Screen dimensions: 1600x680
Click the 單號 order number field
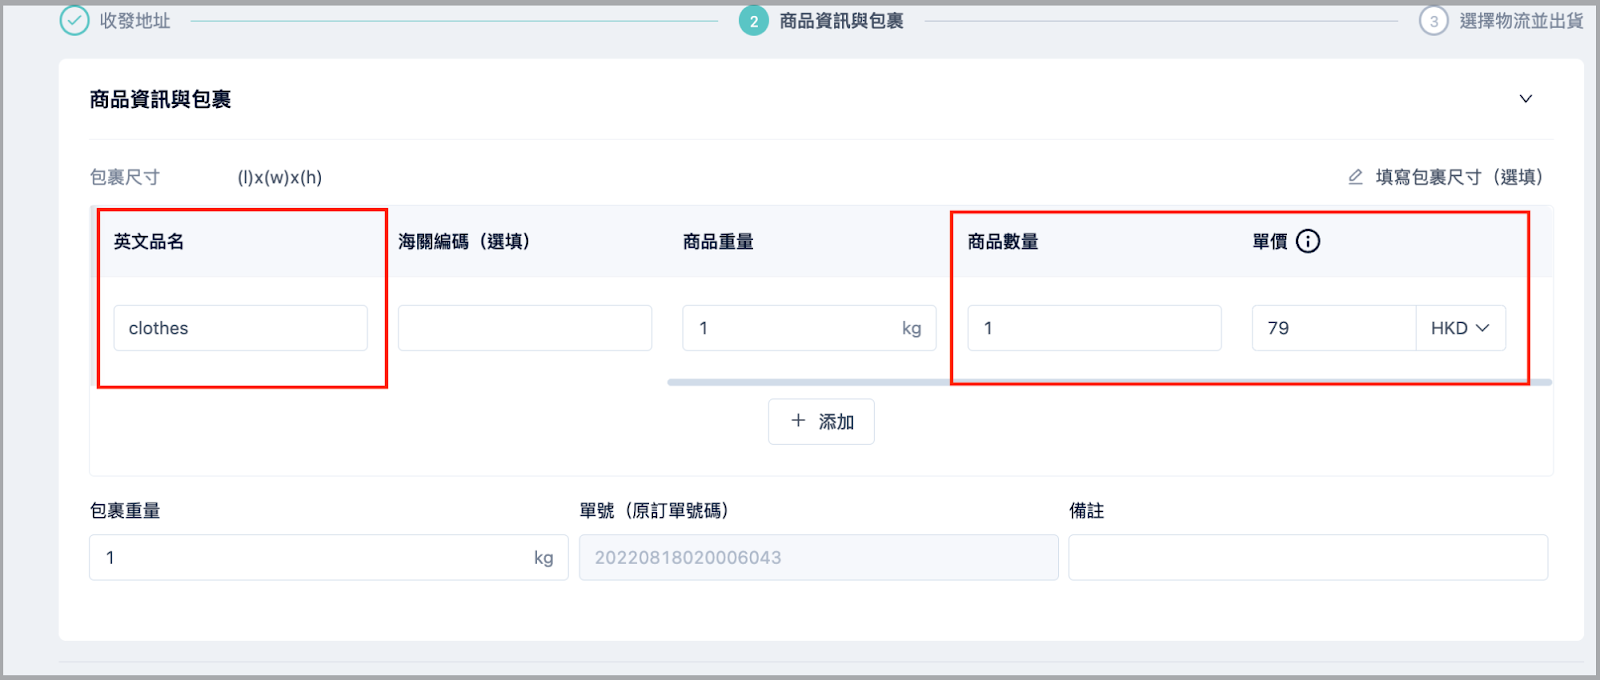click(x=819, y=557)
